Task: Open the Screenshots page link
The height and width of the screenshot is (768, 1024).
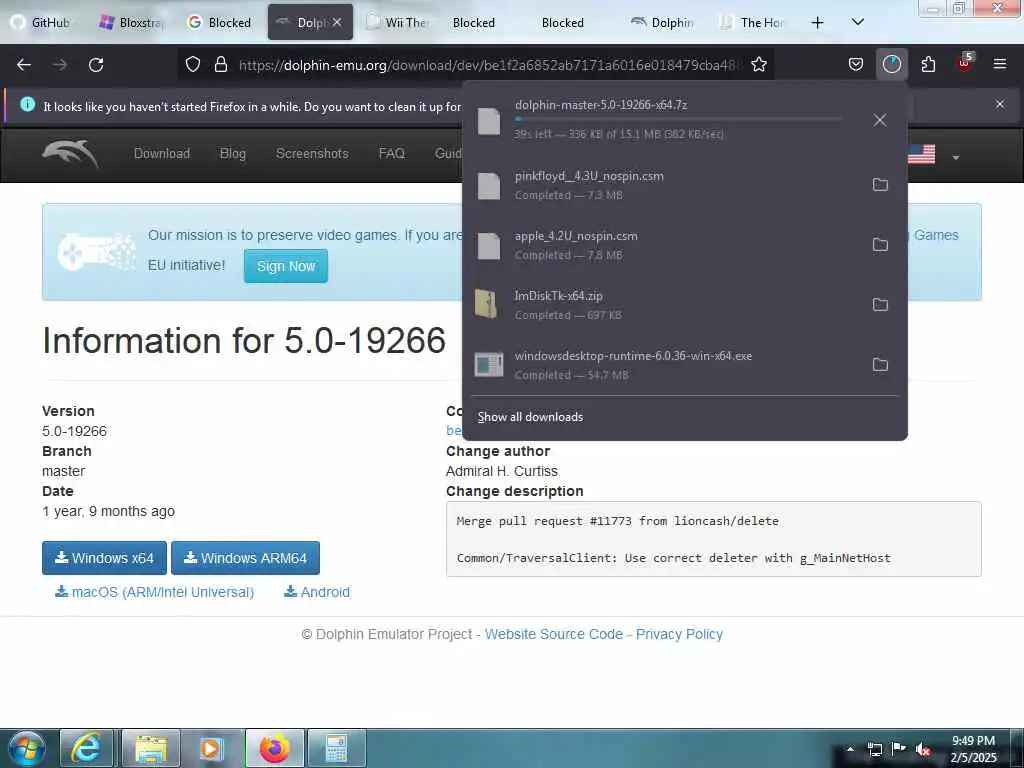Action: 312,153
